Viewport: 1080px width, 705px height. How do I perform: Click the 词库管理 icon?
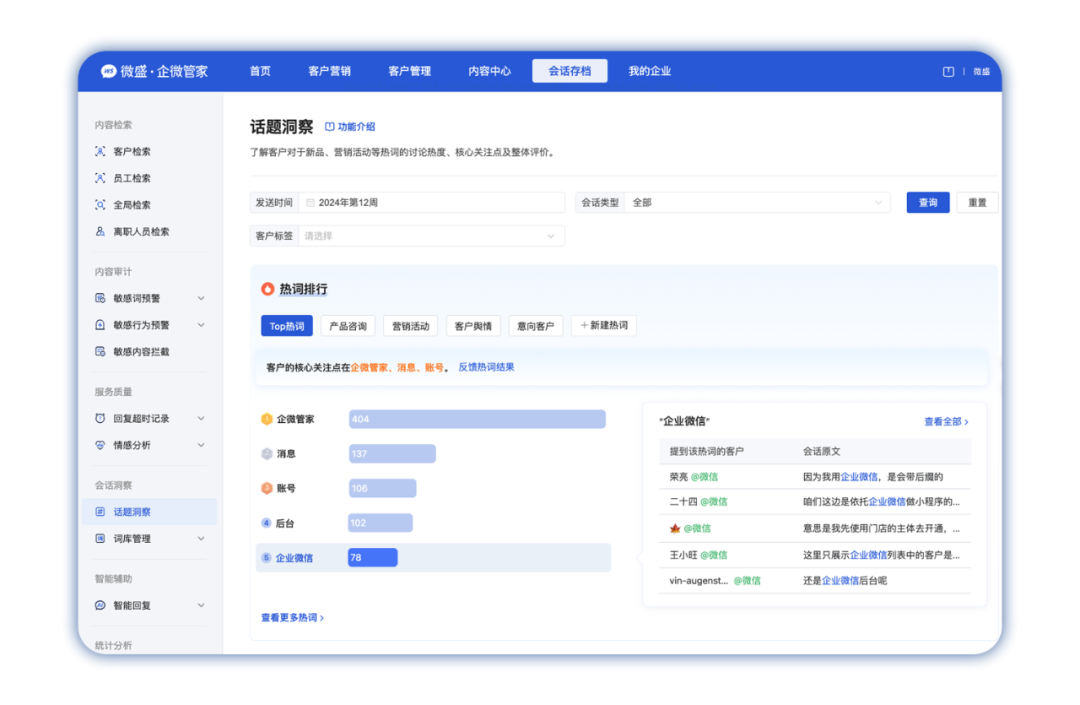101,539
